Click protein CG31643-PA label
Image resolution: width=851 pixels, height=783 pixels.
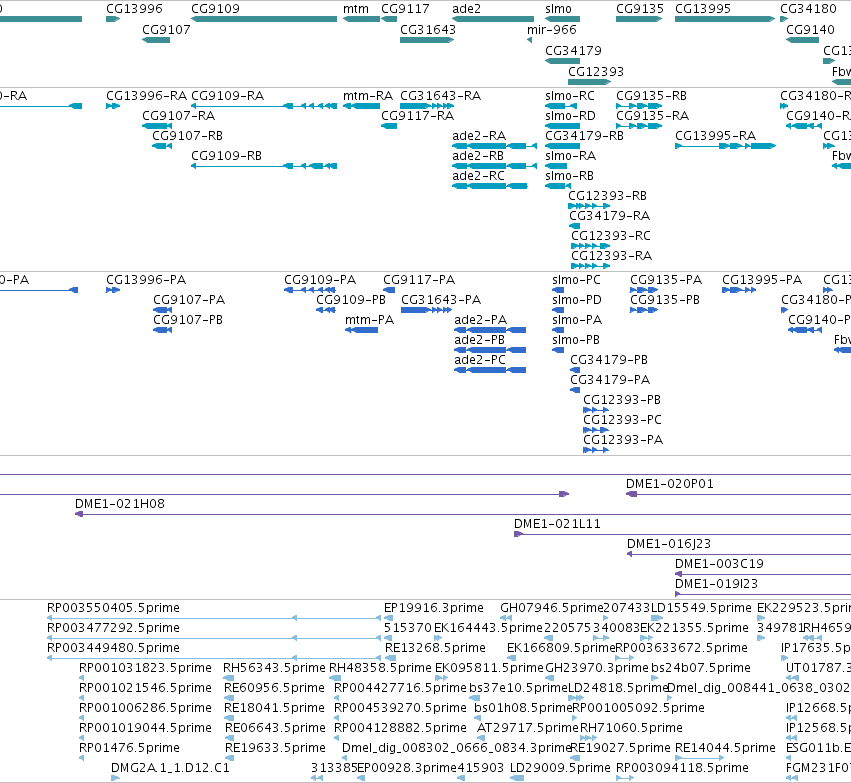(441, 300)
